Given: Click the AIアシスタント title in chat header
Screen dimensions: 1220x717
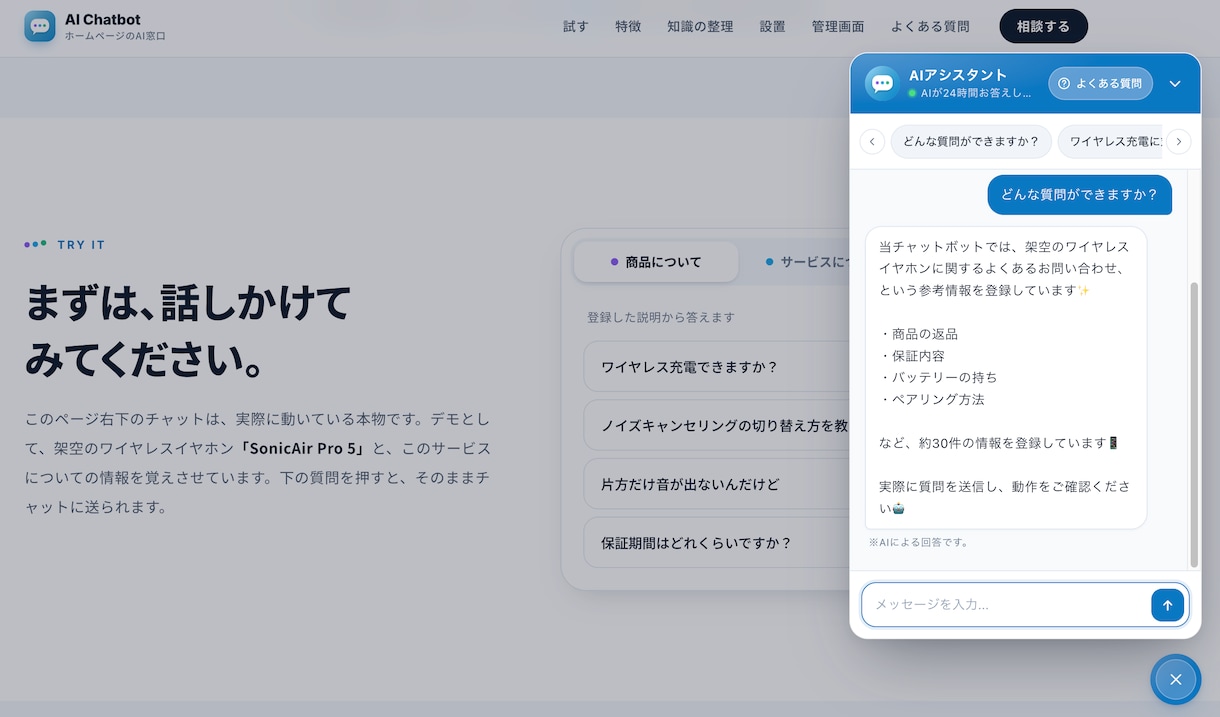Looking at the screenshot, I should point(958,75).
